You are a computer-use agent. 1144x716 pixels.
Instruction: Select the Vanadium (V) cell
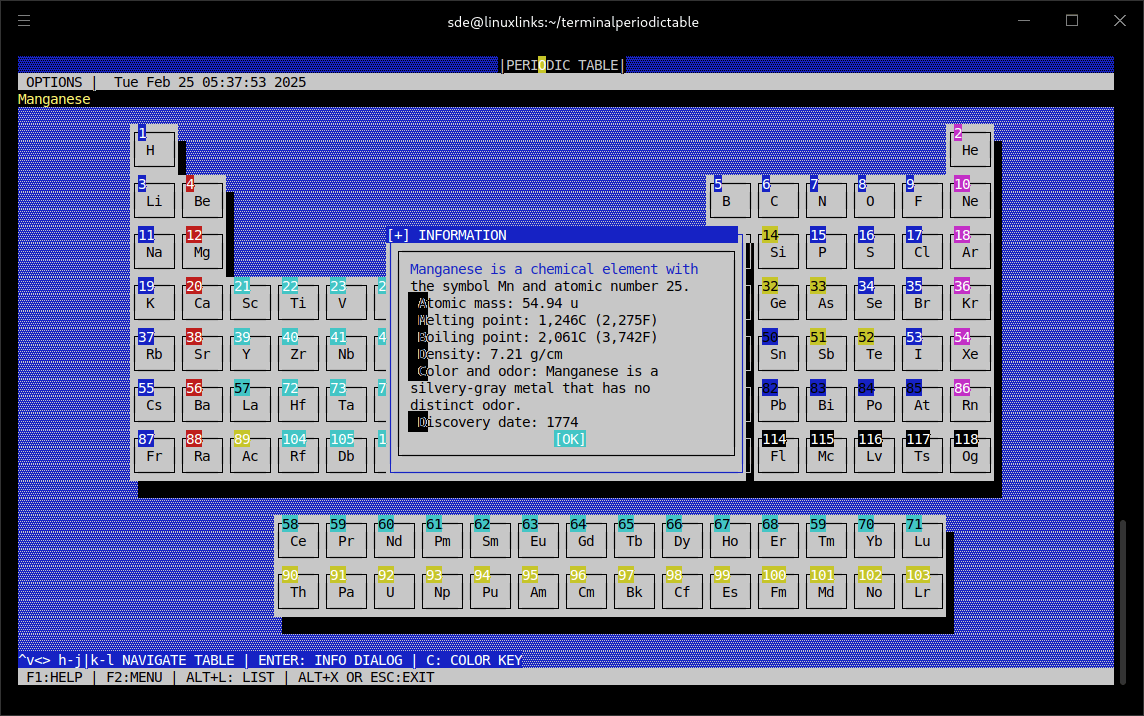[346, 303]
